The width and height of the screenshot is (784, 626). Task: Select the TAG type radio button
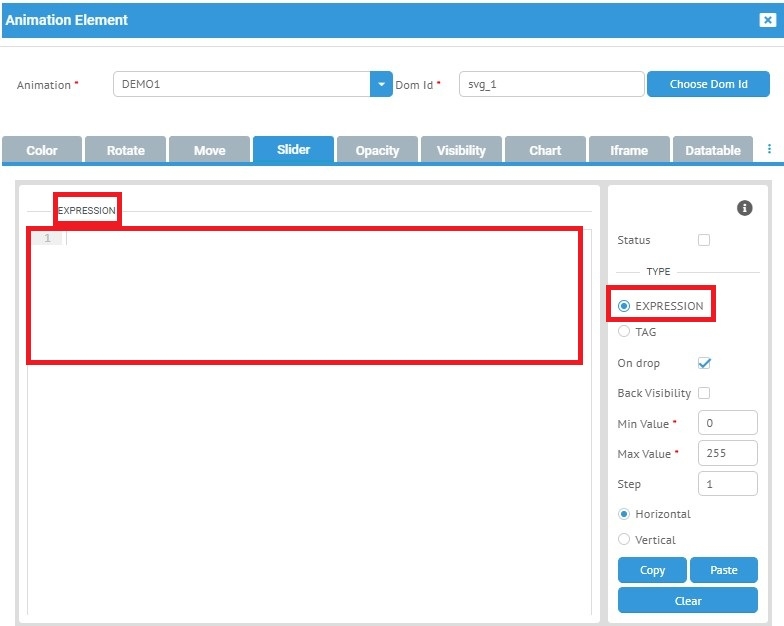625,332
